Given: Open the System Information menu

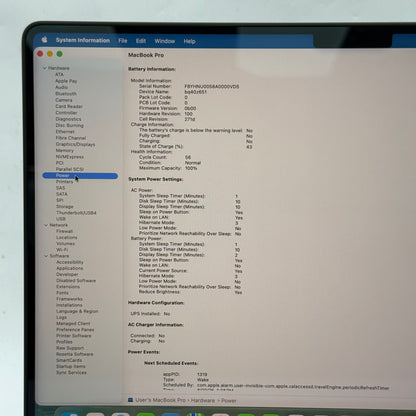Looking at the screenshot, I should pyautogui.click(x=83, y=40).
